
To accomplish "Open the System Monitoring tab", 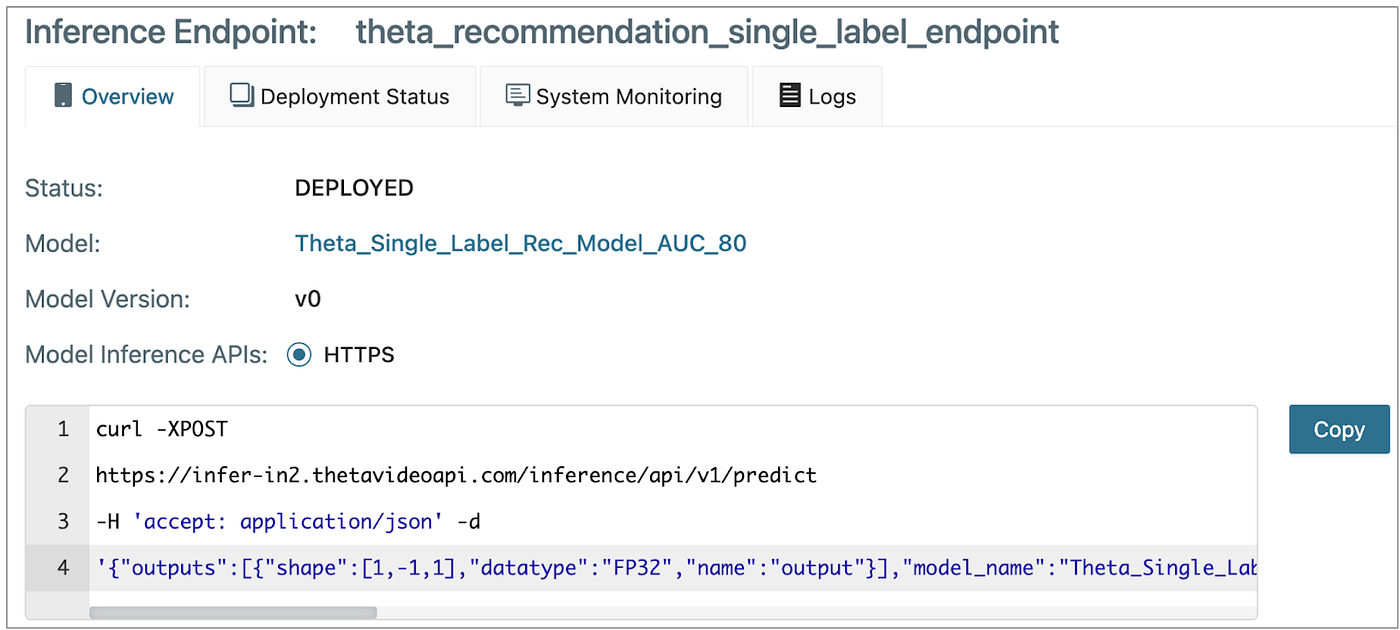I will click(614, 96).
